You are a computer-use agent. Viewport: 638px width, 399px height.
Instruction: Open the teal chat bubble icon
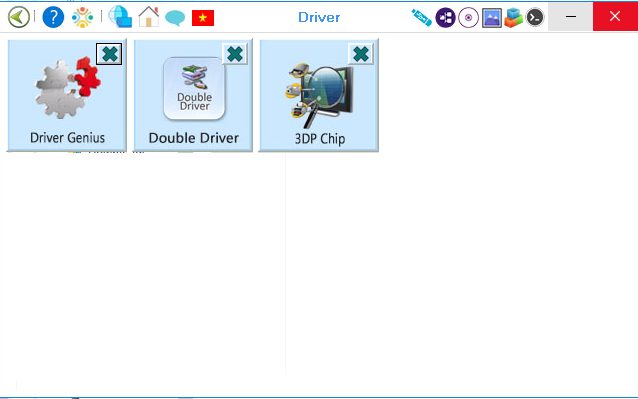tap(175, 18)
